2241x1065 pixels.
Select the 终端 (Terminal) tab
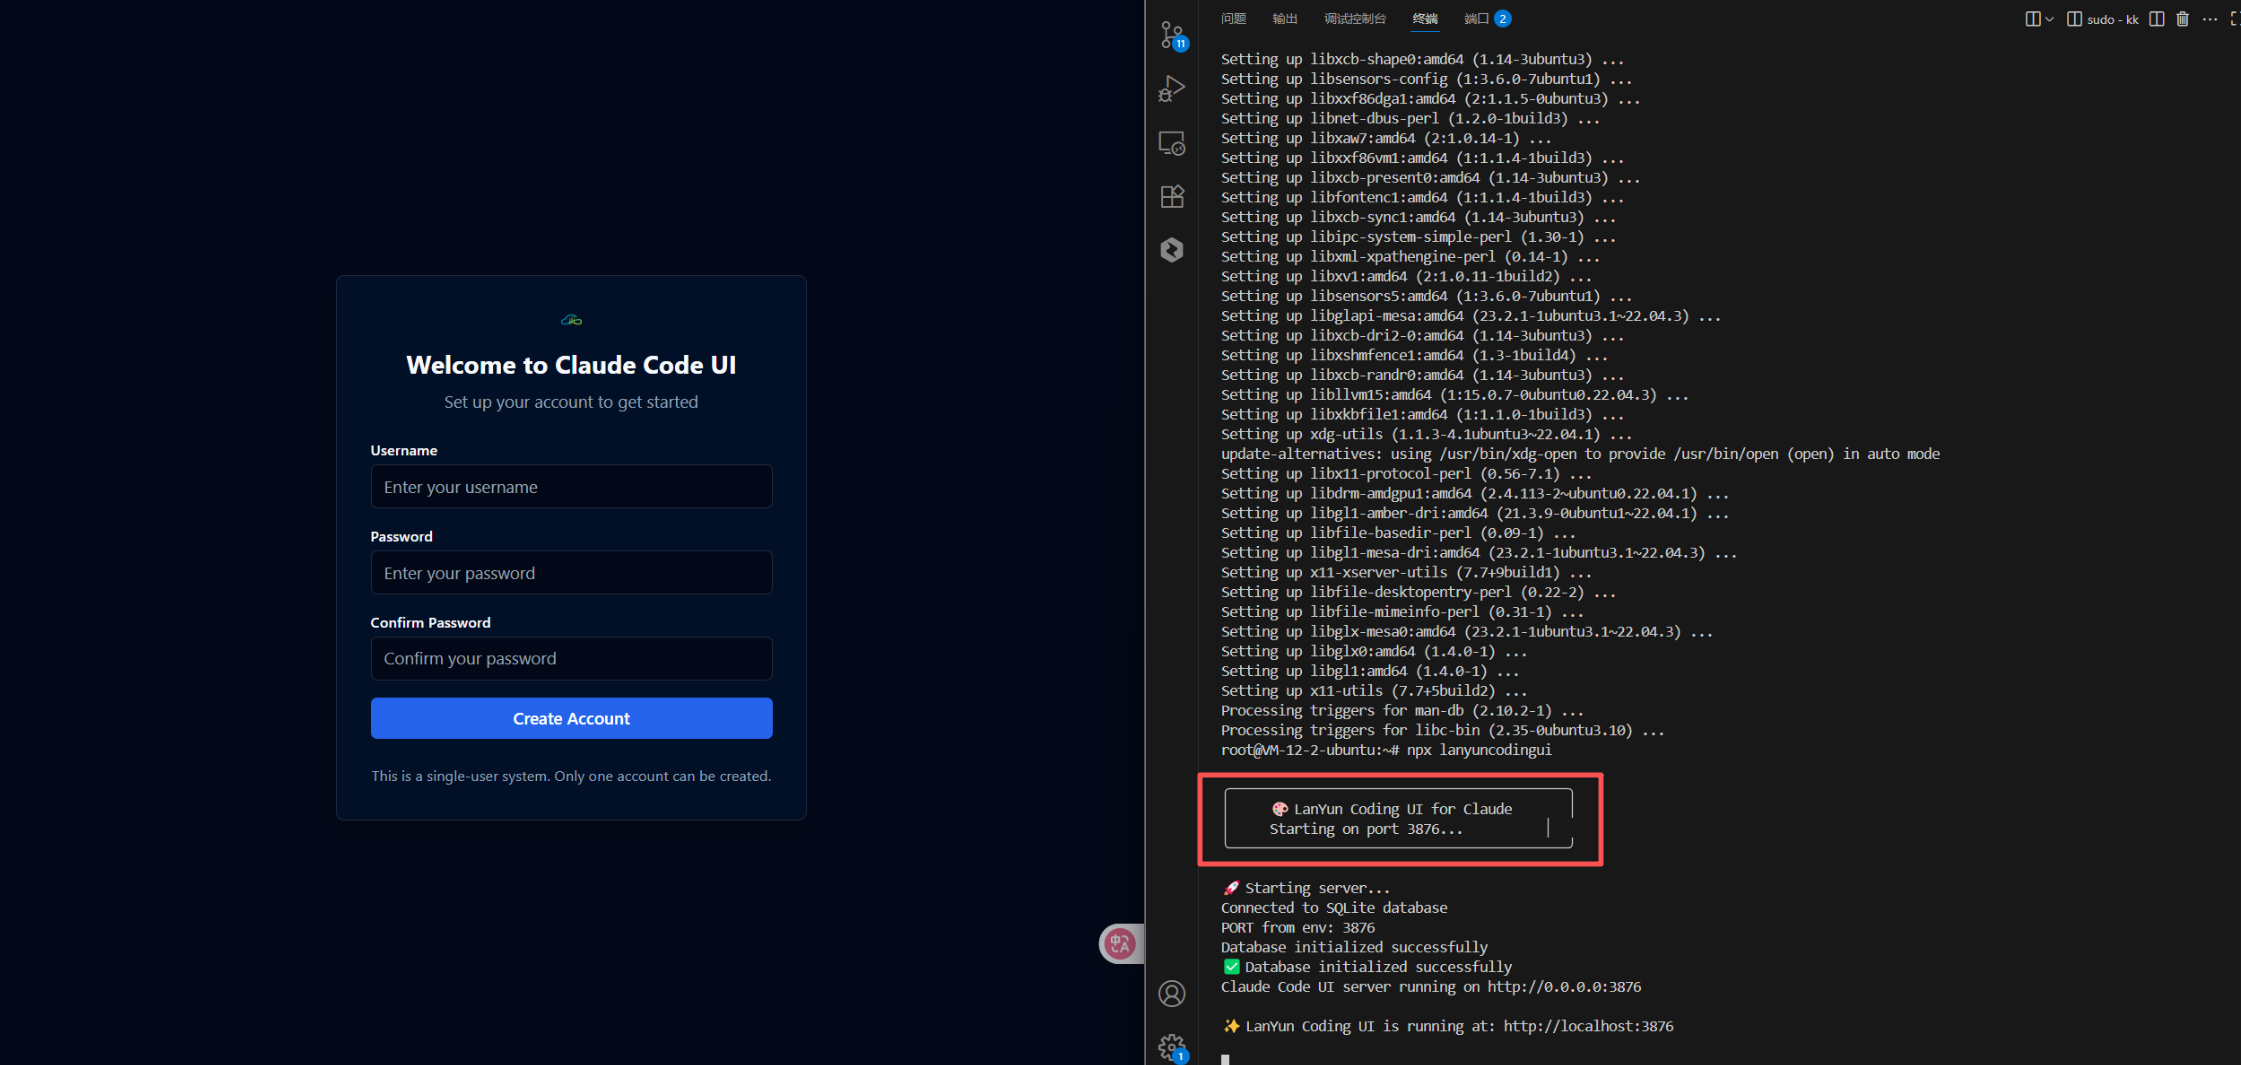(x=1425, y=19)
